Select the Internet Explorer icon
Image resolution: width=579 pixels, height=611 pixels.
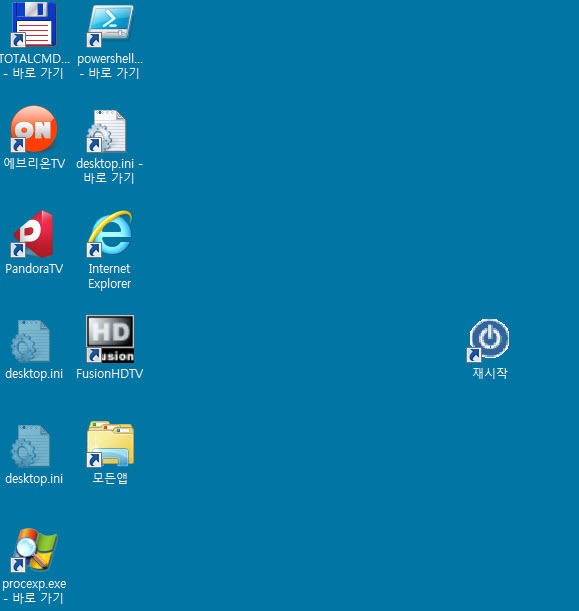pos(110,234)
